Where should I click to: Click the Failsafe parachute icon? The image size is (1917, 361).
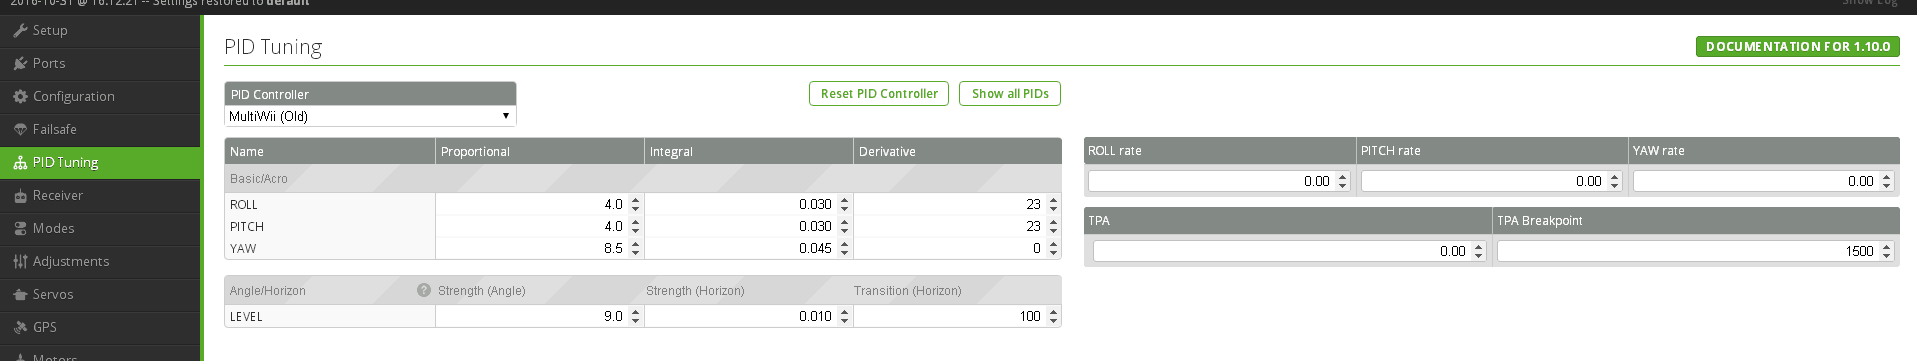[20, 129]
